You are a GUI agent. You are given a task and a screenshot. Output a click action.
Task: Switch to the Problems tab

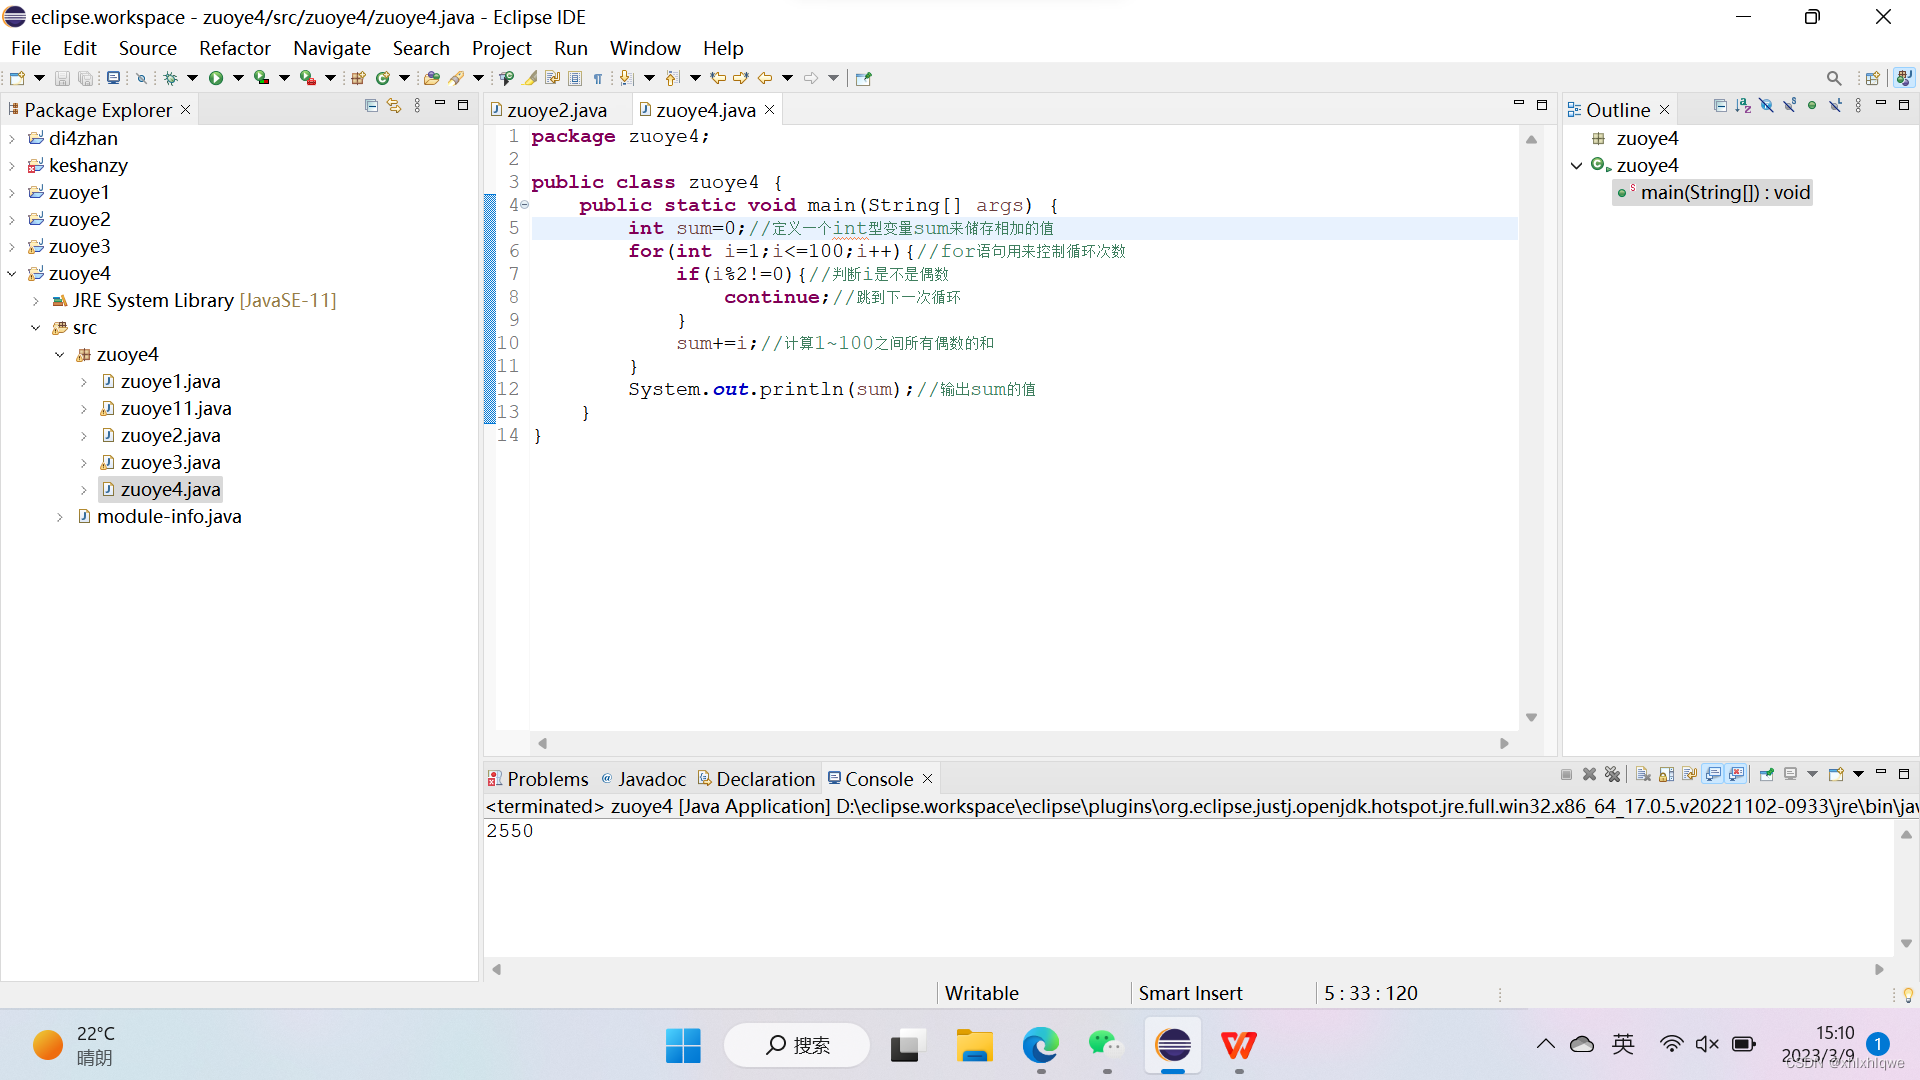546,779
